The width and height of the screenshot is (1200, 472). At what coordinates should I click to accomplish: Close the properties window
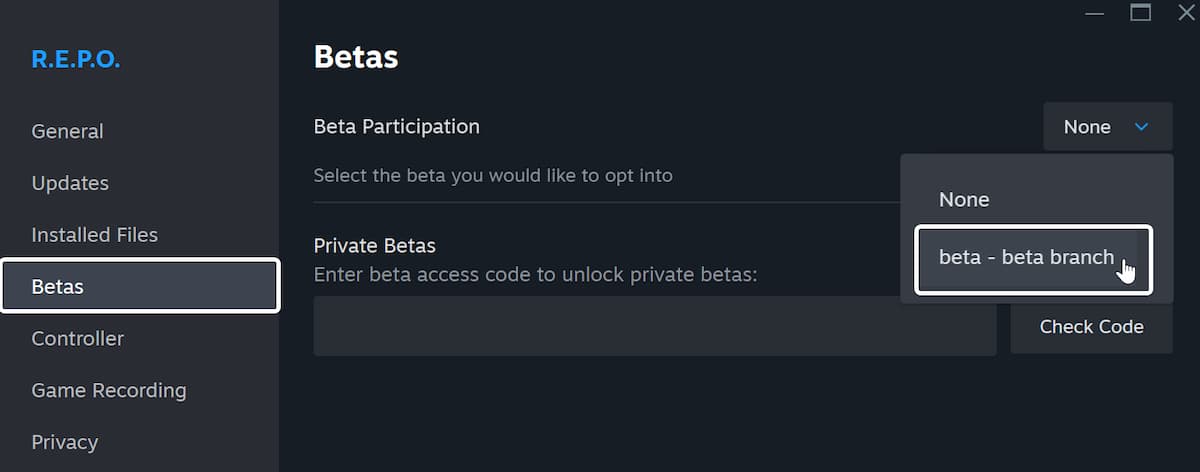click(1186, 13)
